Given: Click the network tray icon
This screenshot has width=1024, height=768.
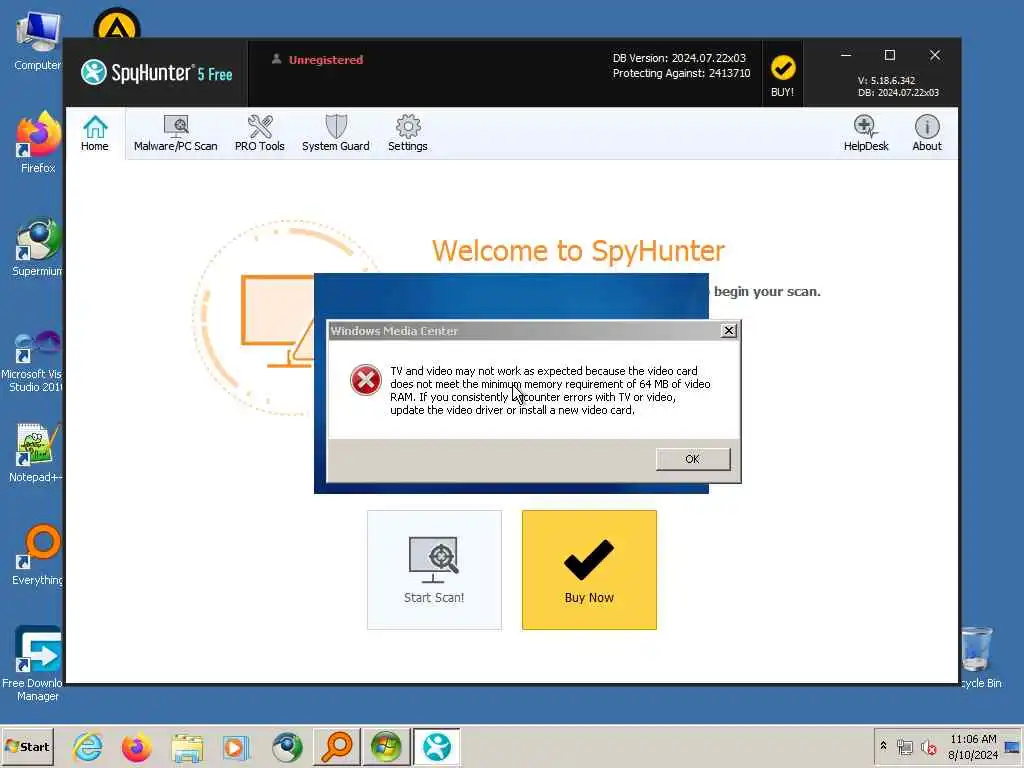Looking at the screenshot, I should coord(904,747).
